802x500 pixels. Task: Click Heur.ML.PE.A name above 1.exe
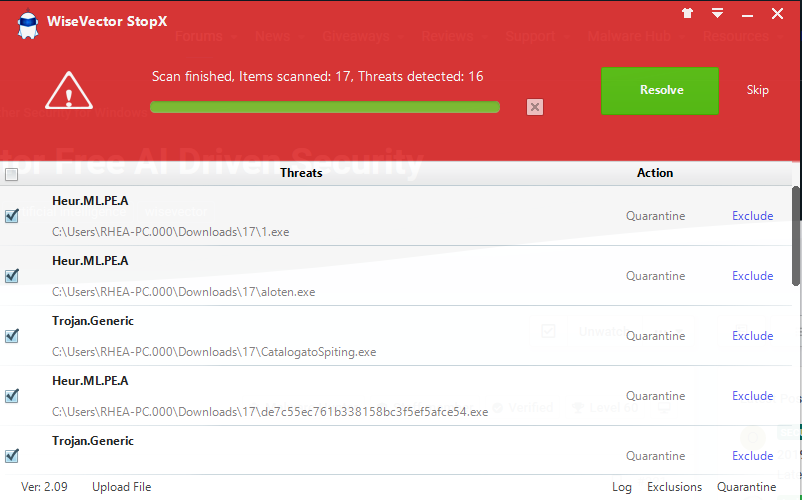[x=90, y=201]
